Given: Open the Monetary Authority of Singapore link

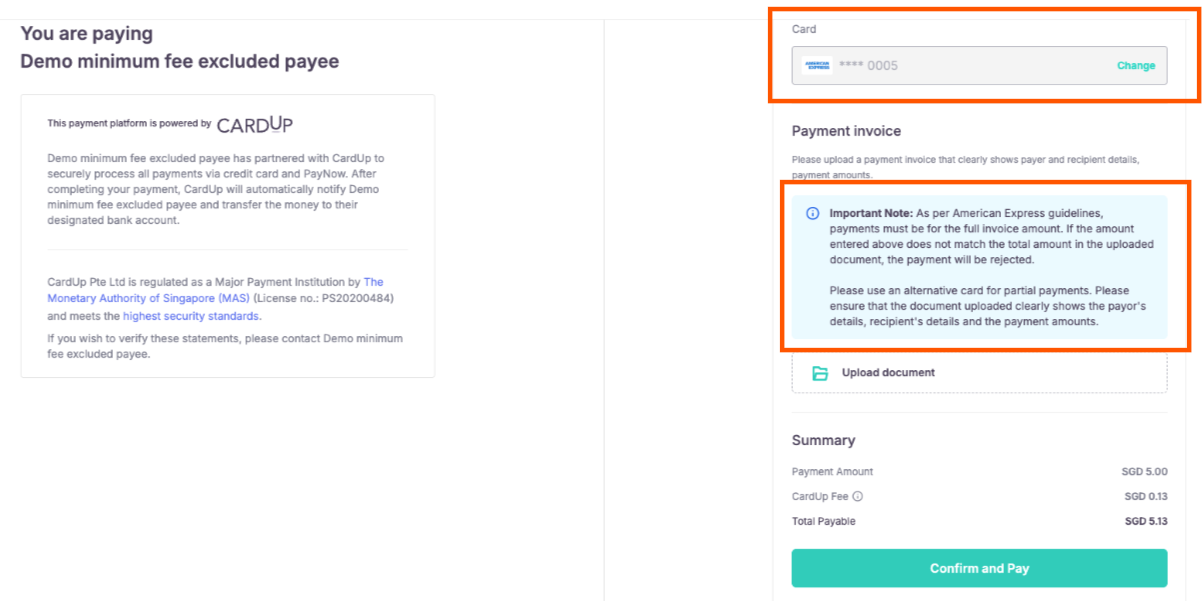Looking at the screenshot, I should (215, 290).
